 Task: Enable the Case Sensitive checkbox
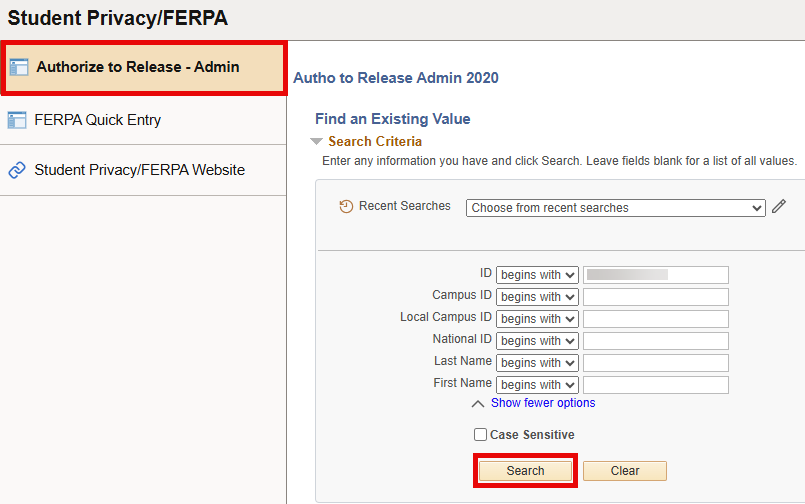[x=481, y=435]
